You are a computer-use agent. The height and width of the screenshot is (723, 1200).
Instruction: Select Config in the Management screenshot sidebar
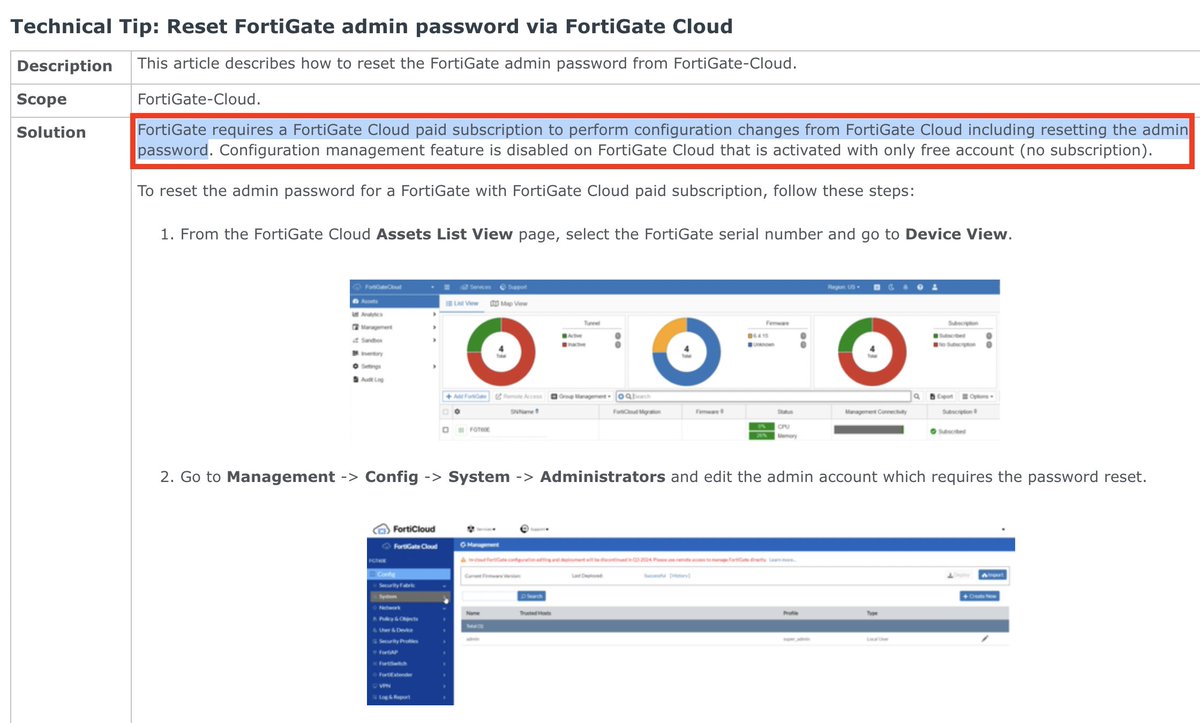410,574
